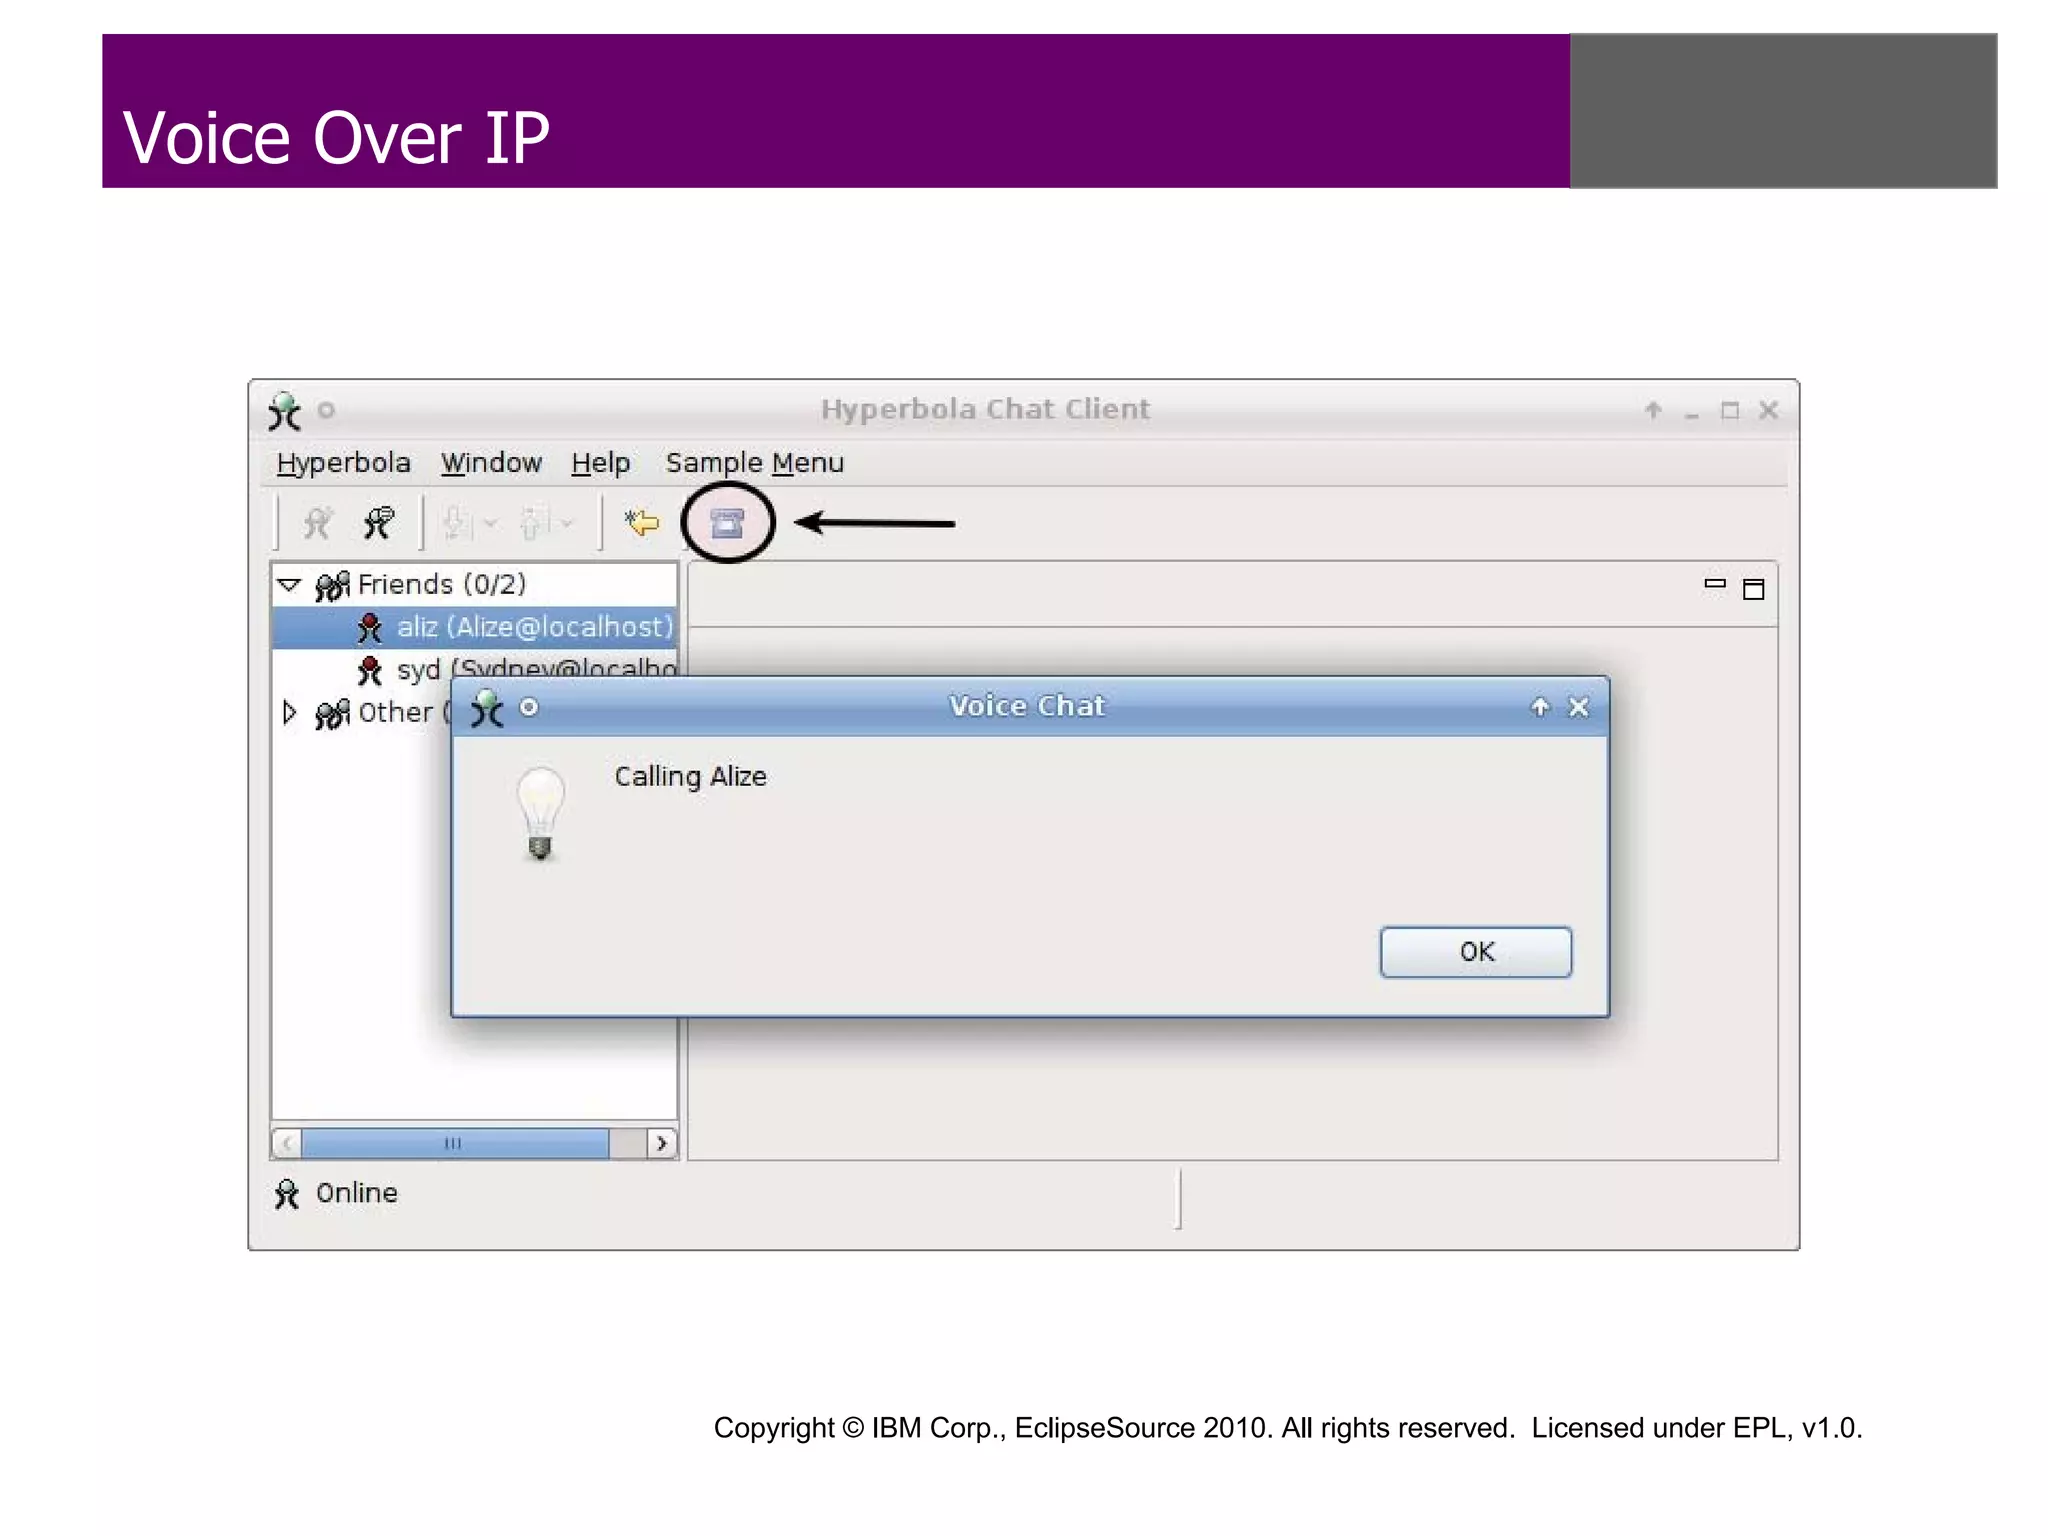Click the chat bubble contact toolbar icon
This screenshot has width=2048, height=1536.
coord(379,522)
